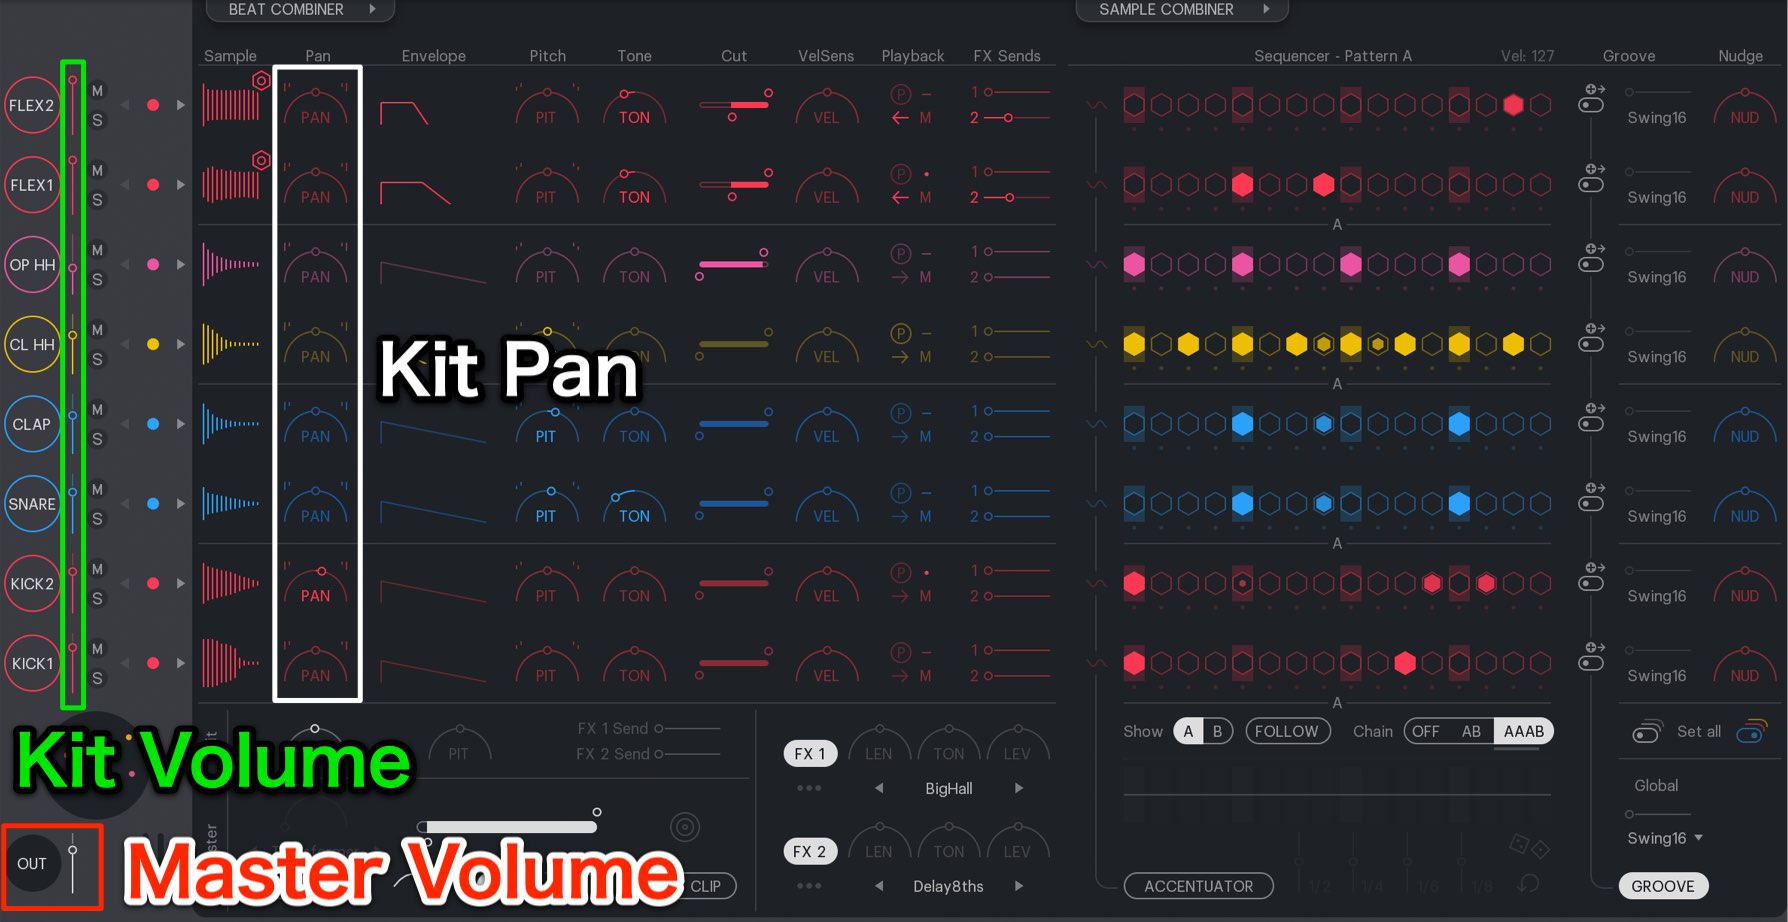Select the FLEX2 drum pad
Viewport: 1788px width, 922px height.
point(31,105)
